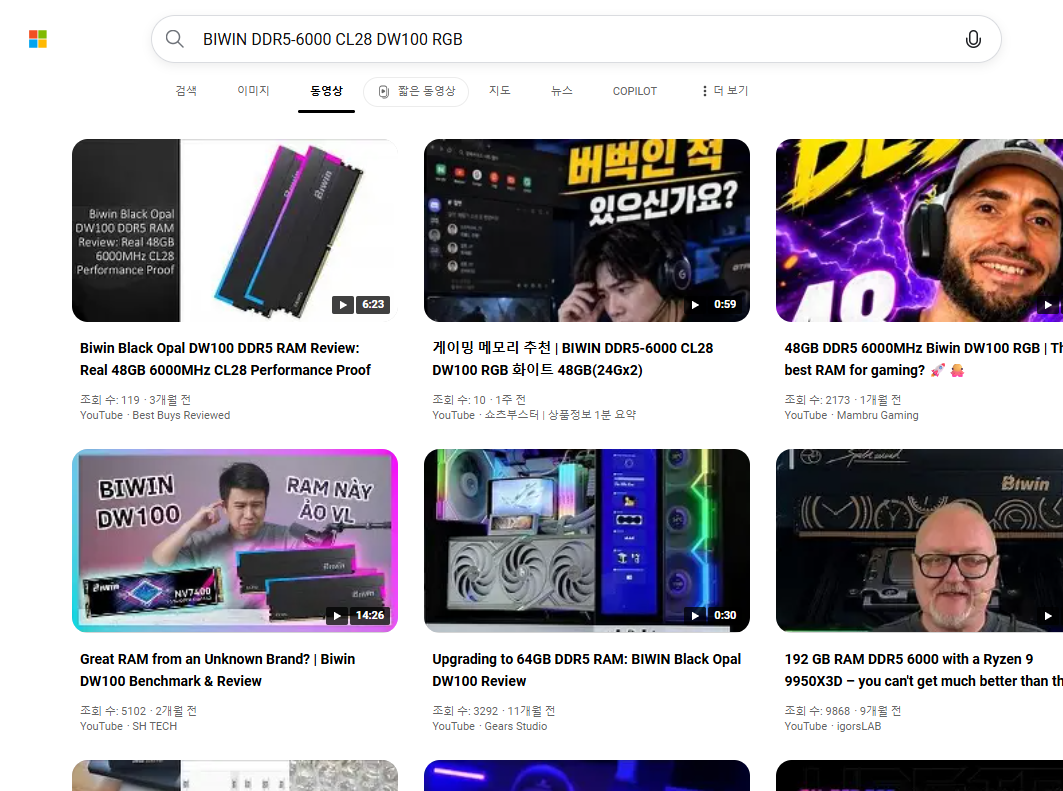Play icon on the 0:59 Korean video

point(695,305)
